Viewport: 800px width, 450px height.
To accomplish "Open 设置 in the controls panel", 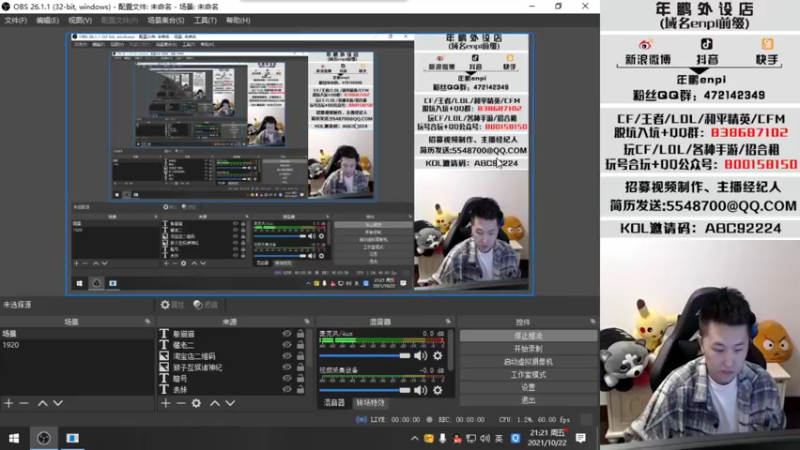I will [x=528, y=387].
